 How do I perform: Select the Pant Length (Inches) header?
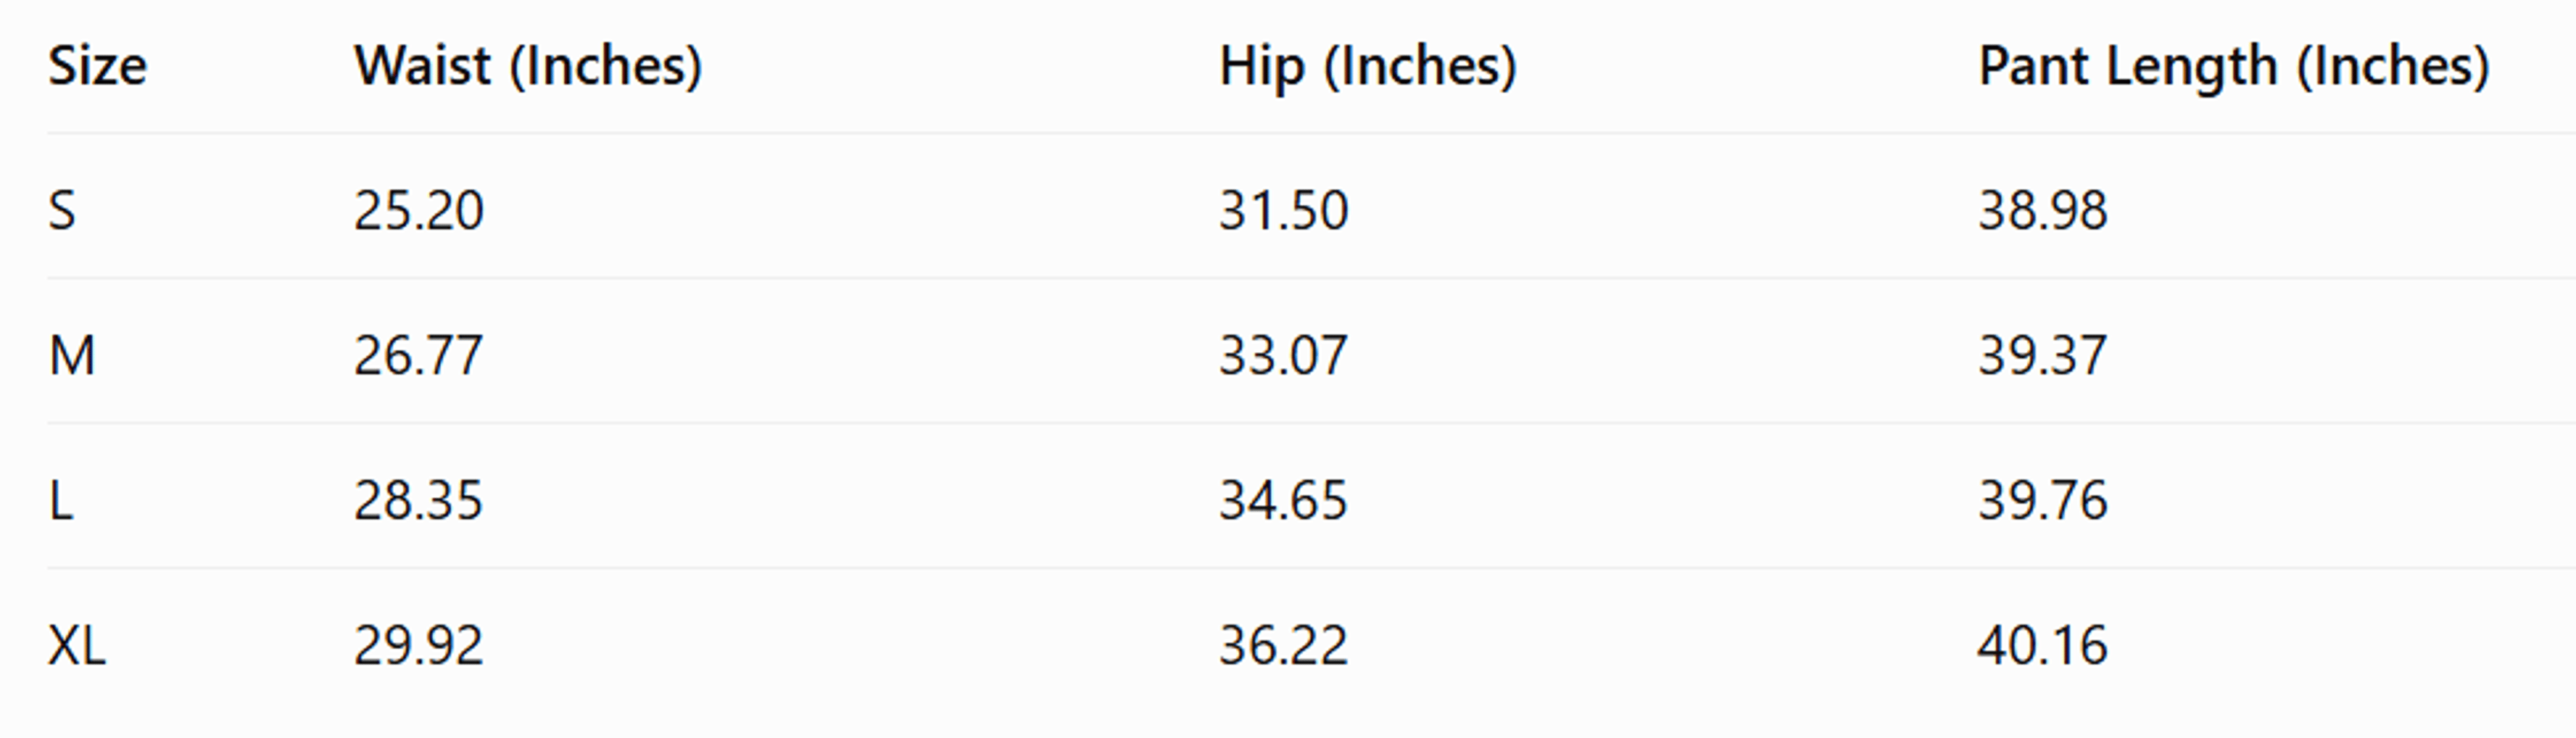(x=2233, y=67)
